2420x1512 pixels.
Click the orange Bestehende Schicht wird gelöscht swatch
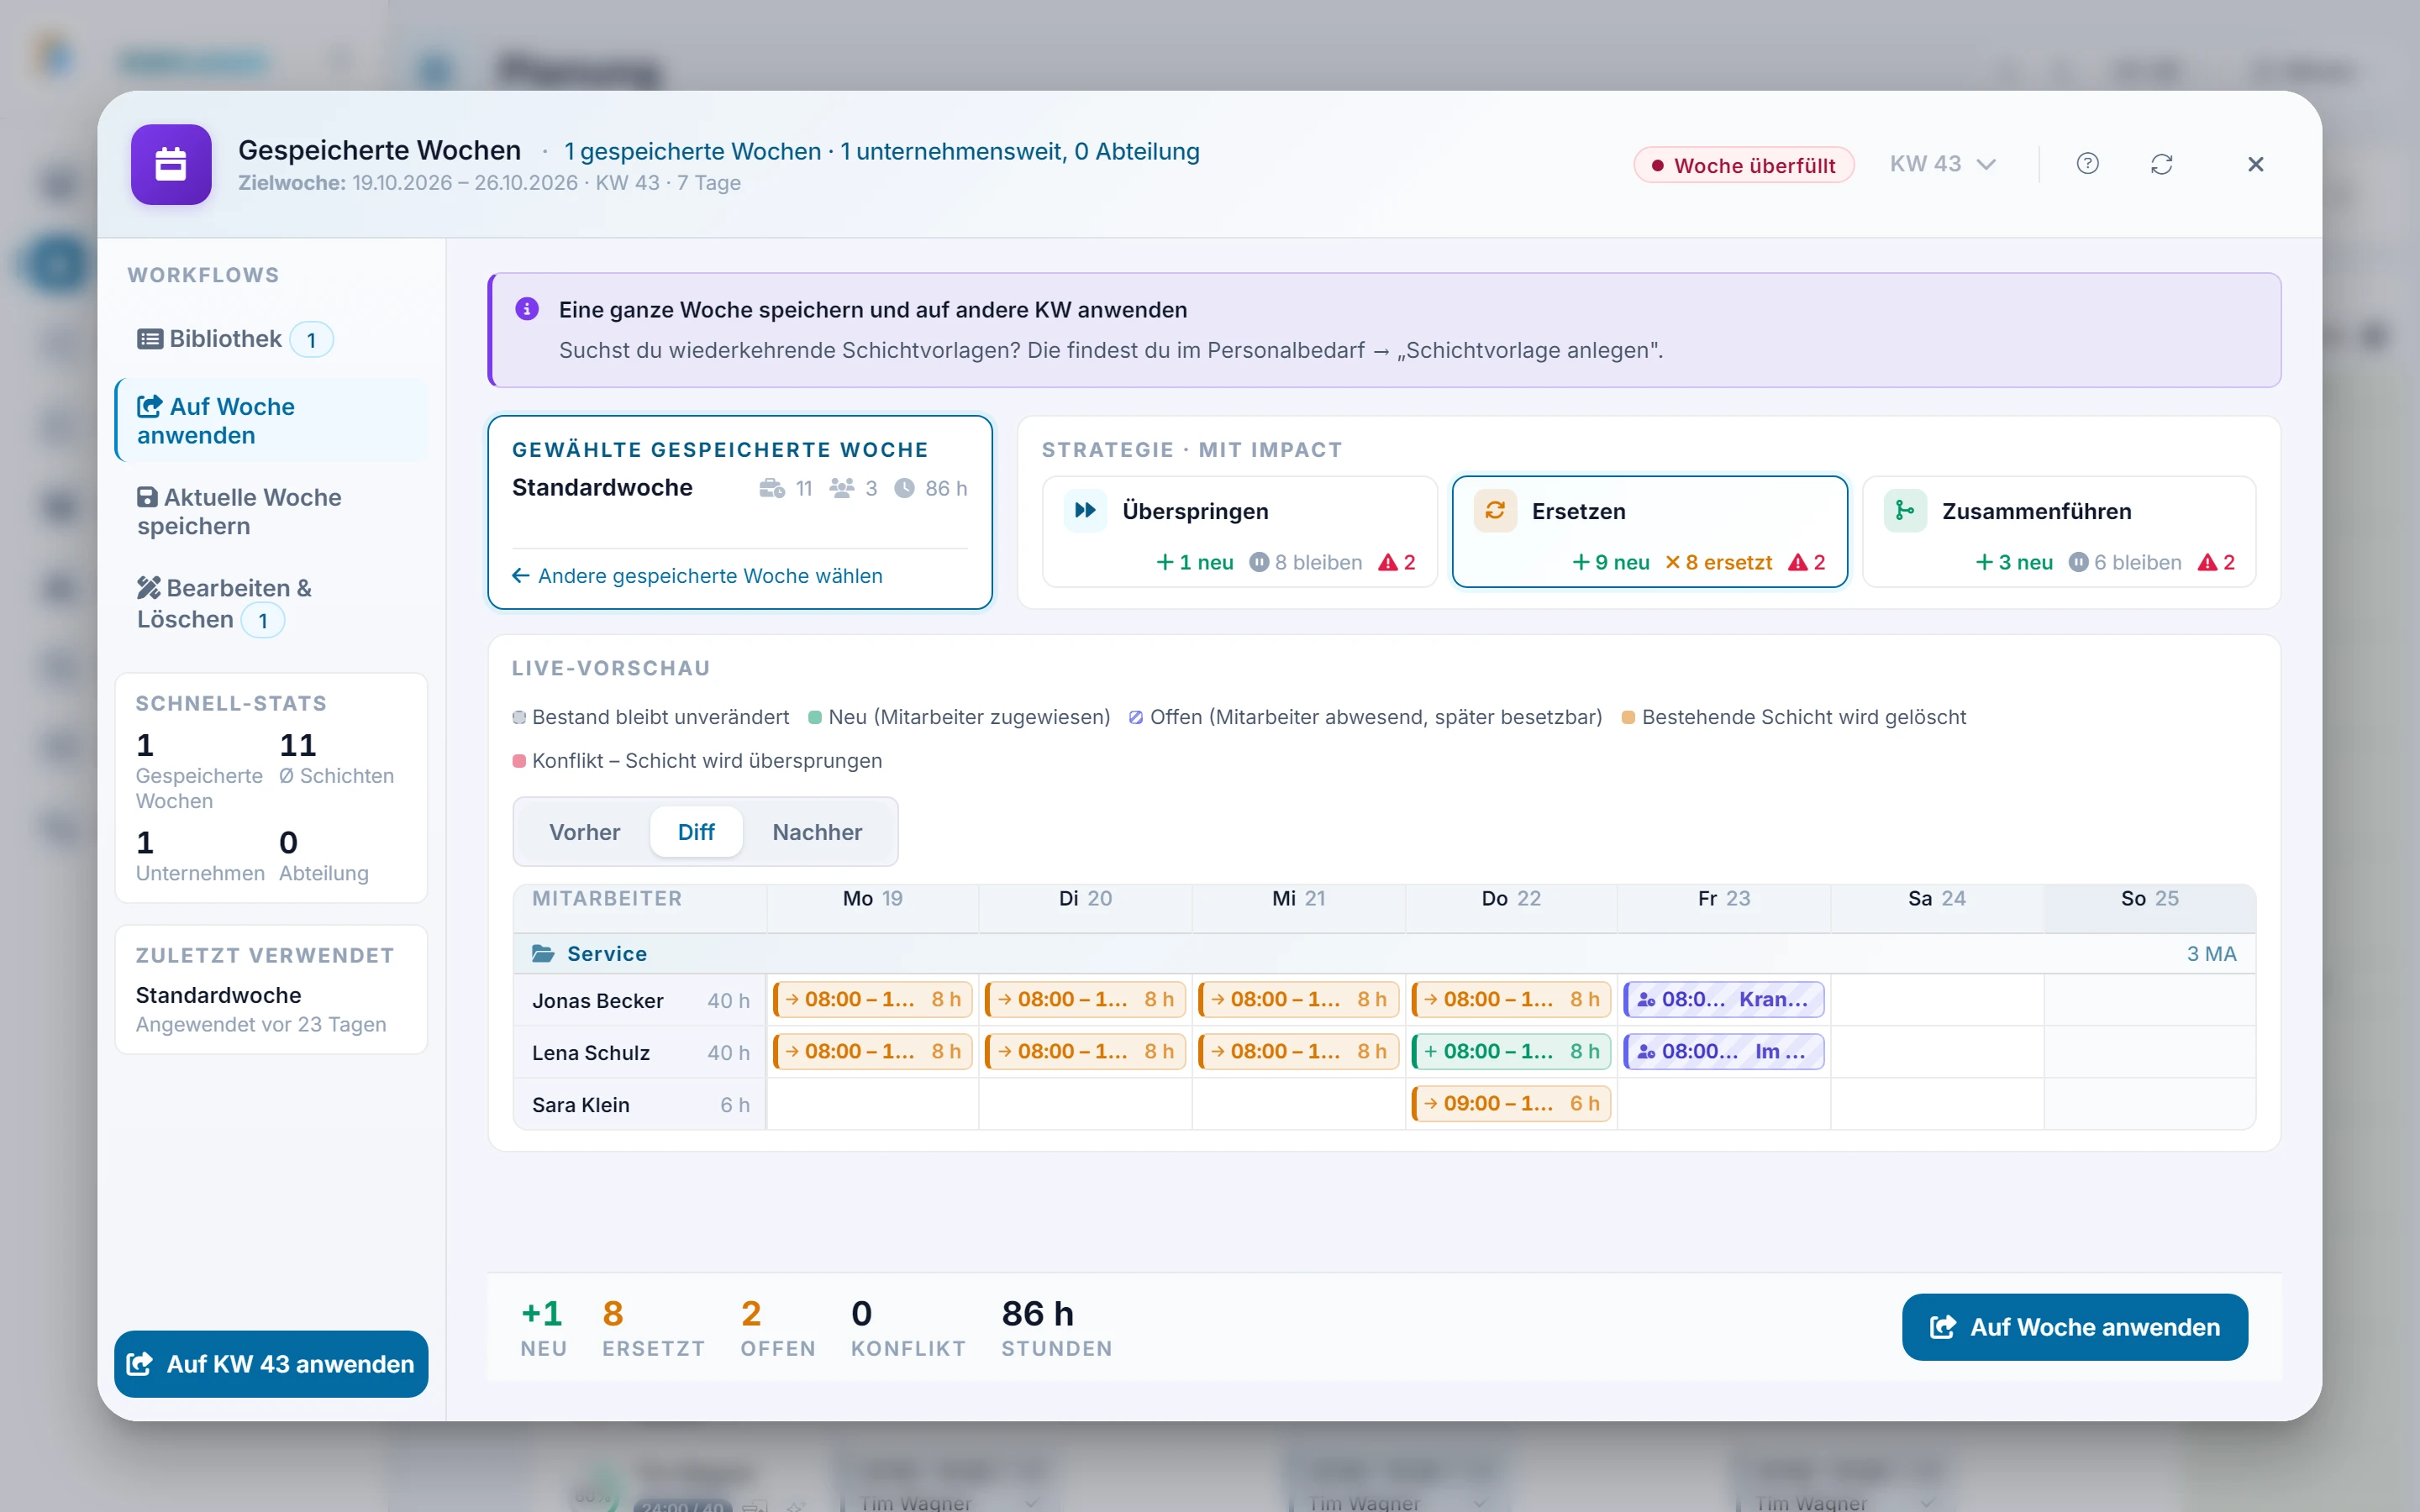(x=1628, y=717)
